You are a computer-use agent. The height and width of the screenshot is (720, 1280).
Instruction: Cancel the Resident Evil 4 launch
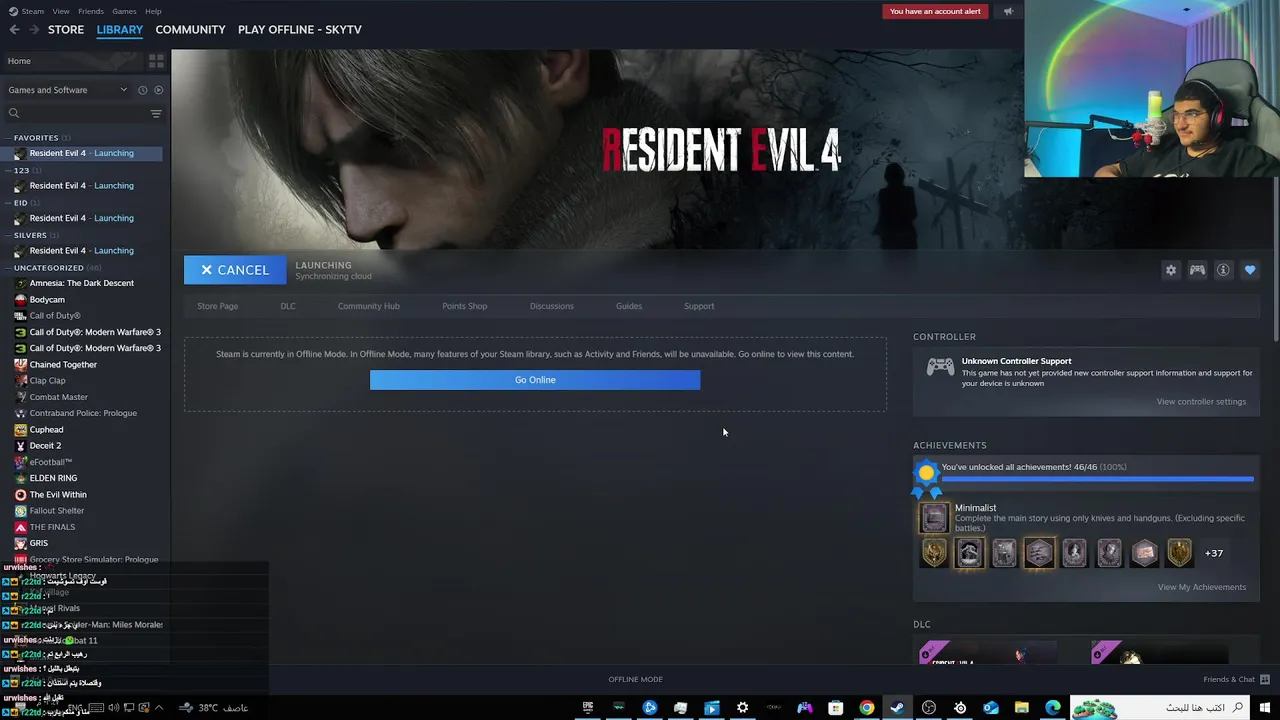click(x=235, y=270)
